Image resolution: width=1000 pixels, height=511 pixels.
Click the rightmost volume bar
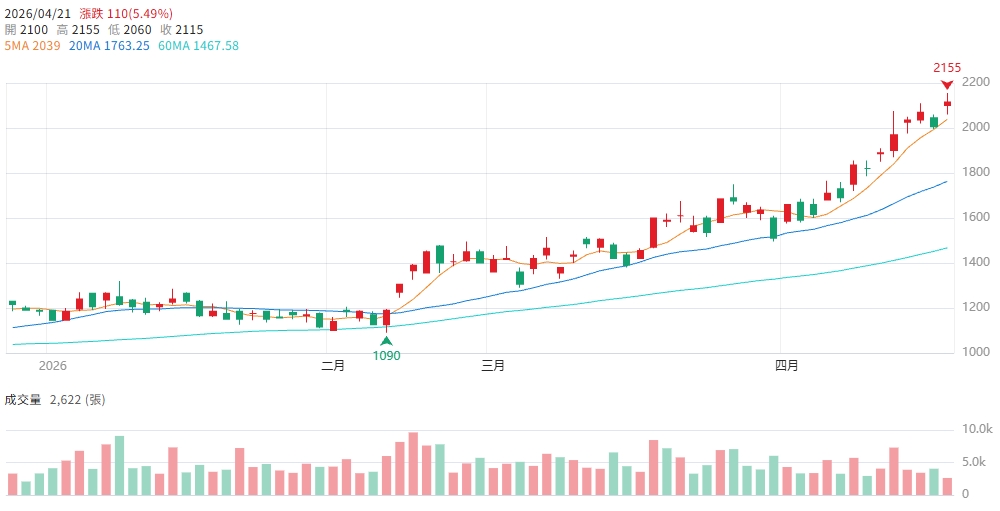pyautogui.click(x=947, y=486)
